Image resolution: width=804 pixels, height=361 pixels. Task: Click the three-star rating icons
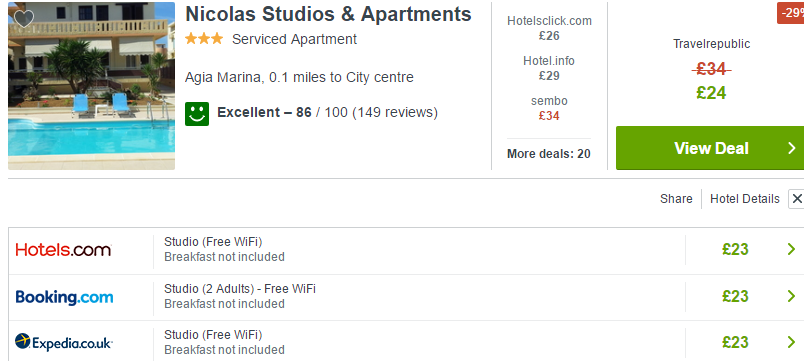click(204, 39)
